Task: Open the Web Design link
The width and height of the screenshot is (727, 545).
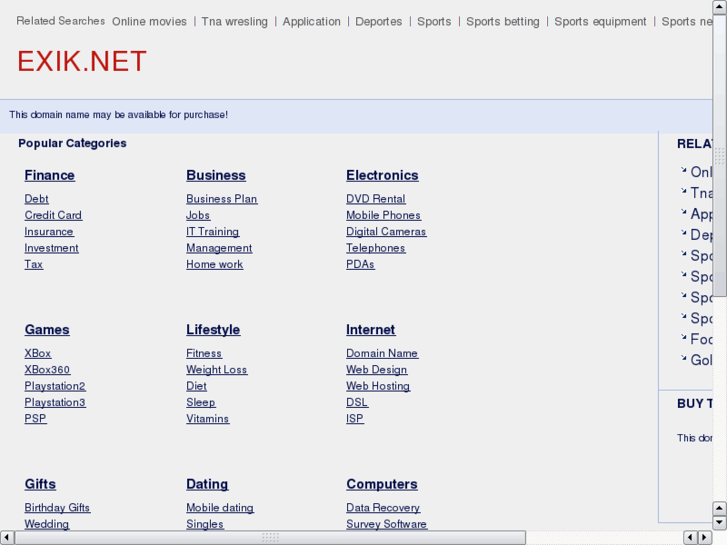Action: point(376,370)
